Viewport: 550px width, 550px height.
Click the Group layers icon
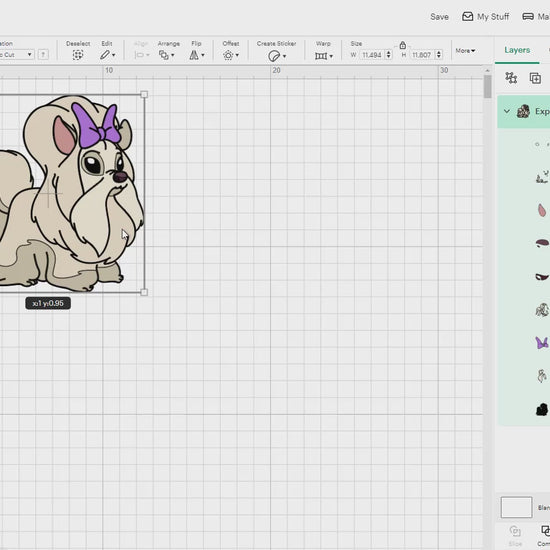(511, 78)
